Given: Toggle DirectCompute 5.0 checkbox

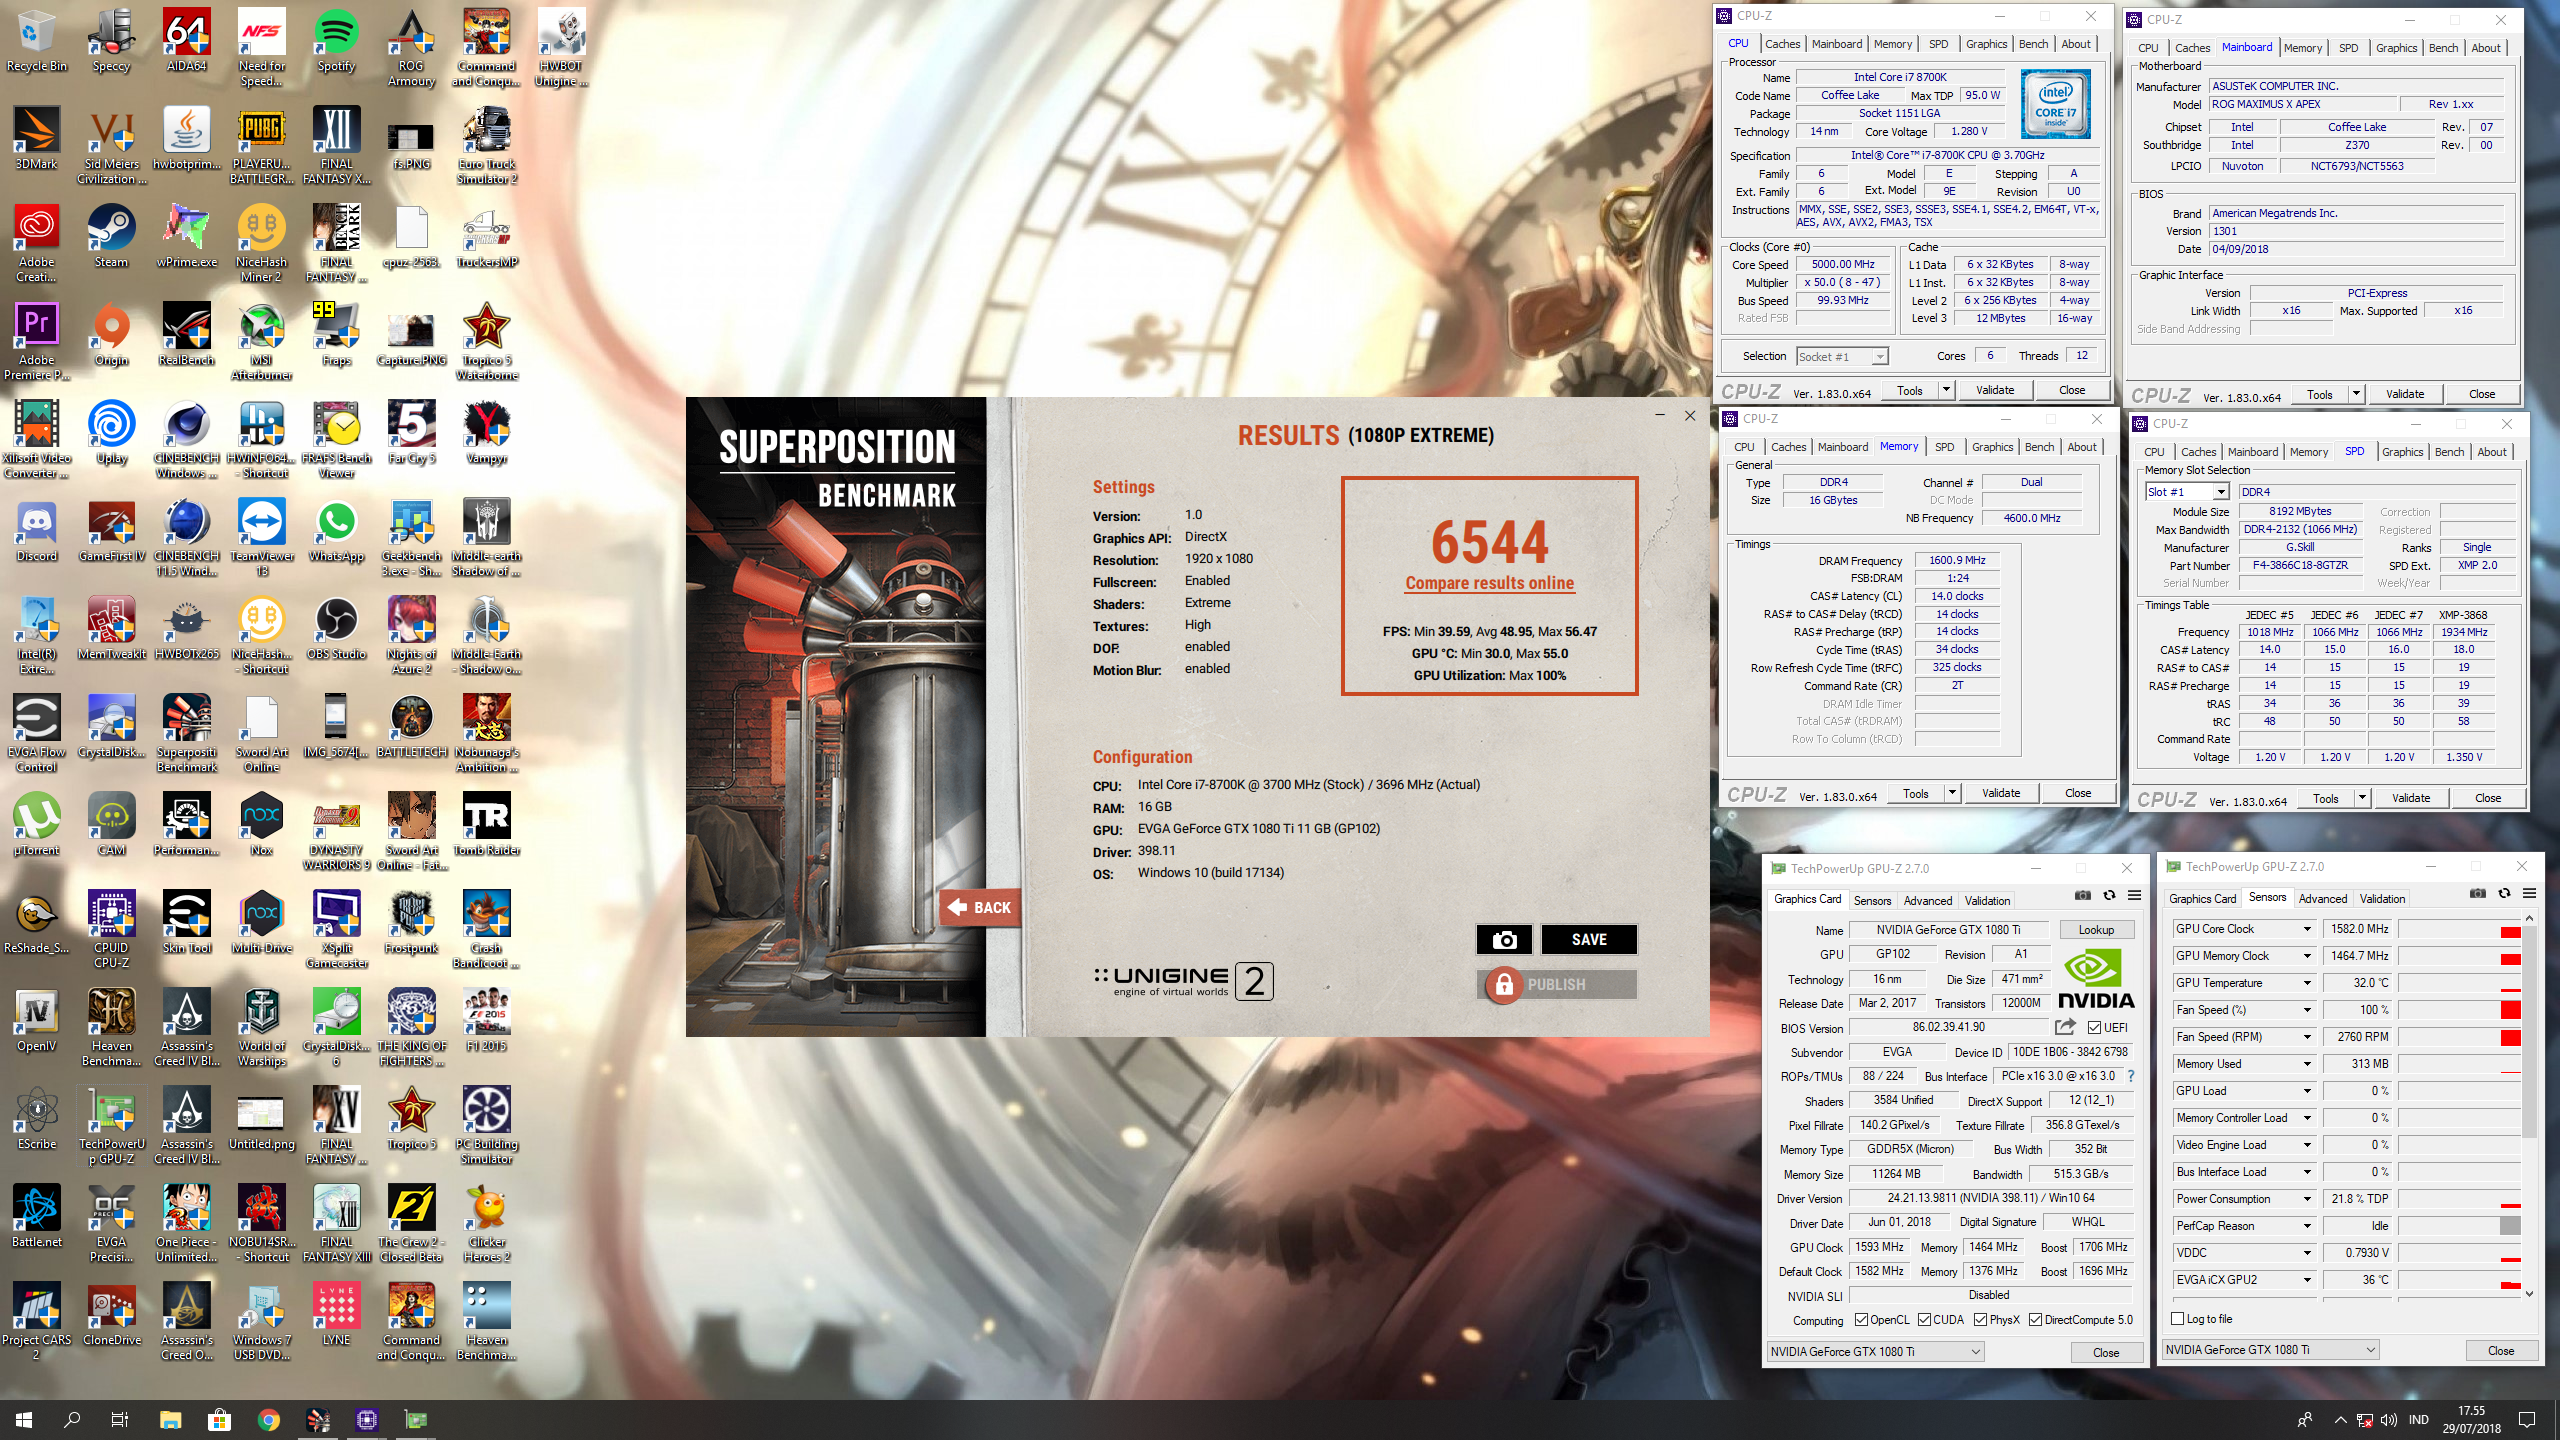Looking at the screenshot, I should (x=2035, y=1320).
